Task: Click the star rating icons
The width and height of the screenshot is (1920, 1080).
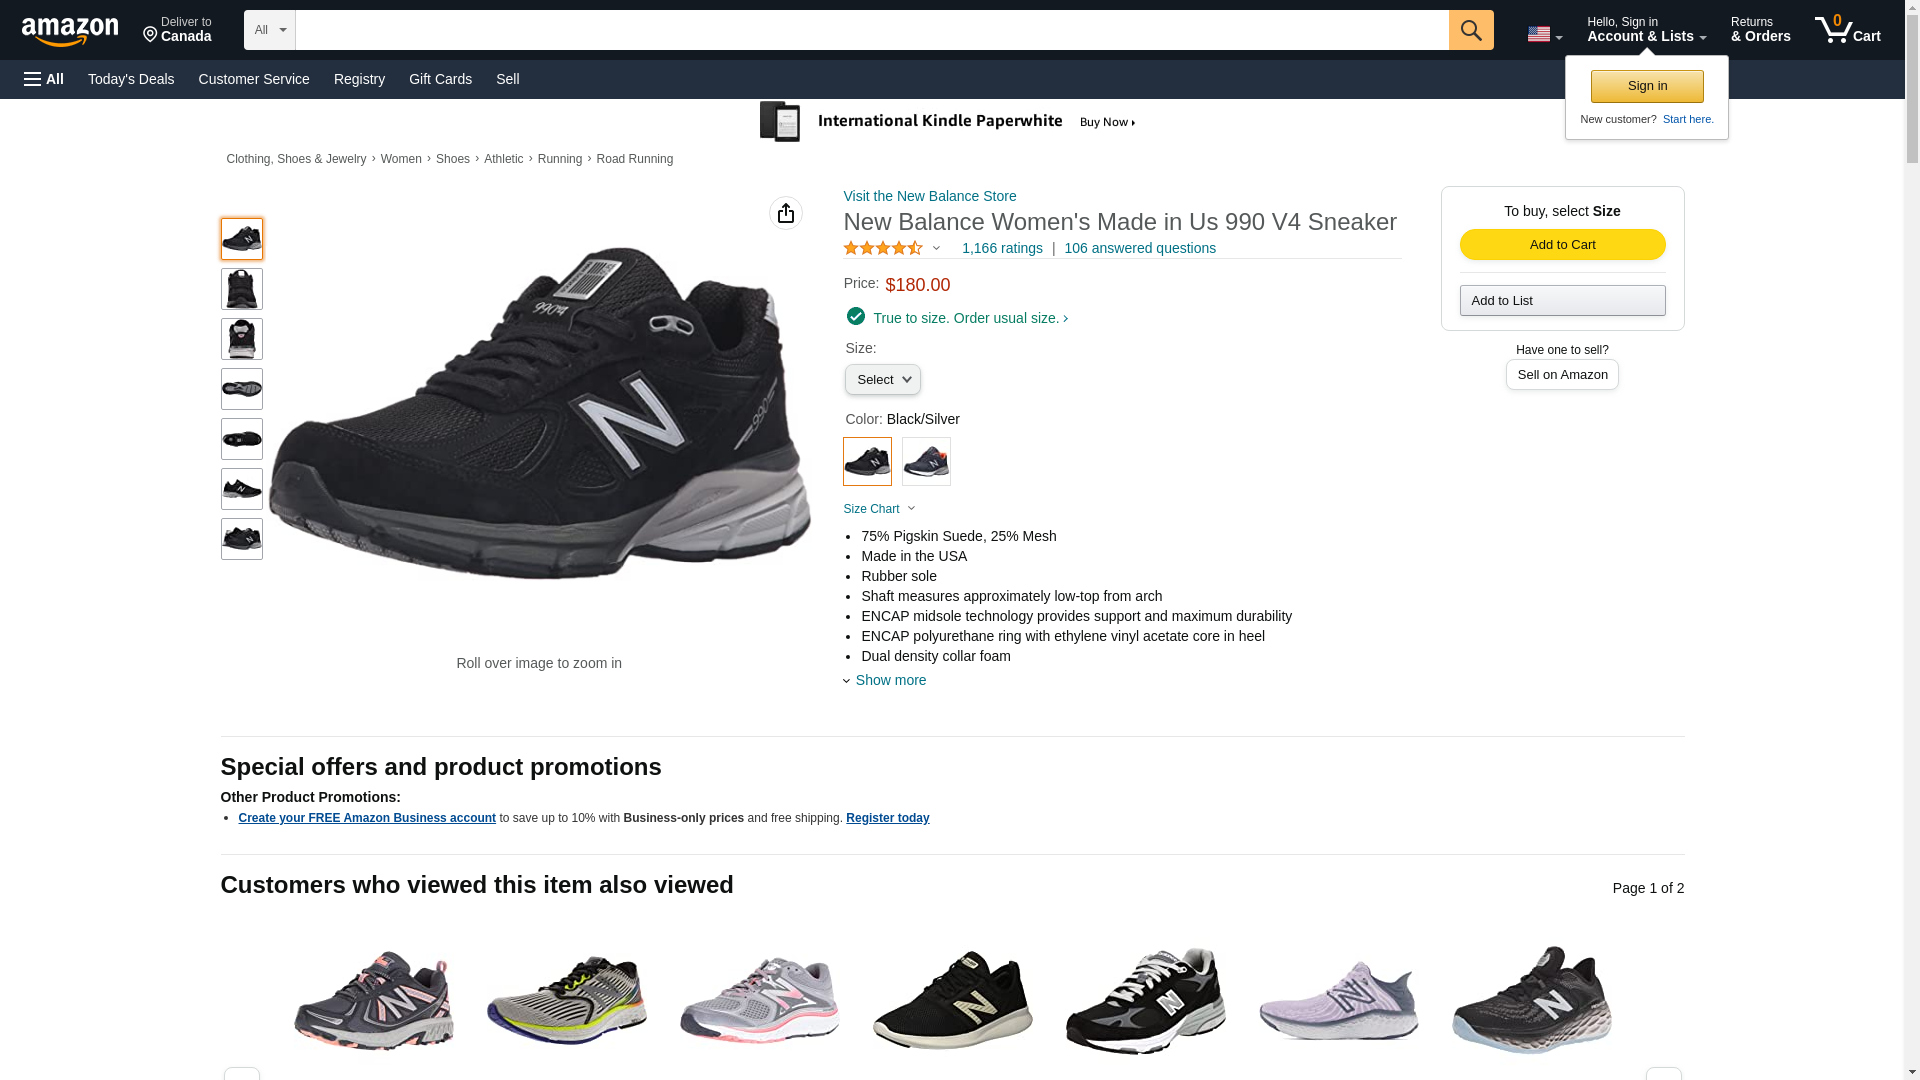Action: coord(883,248)
